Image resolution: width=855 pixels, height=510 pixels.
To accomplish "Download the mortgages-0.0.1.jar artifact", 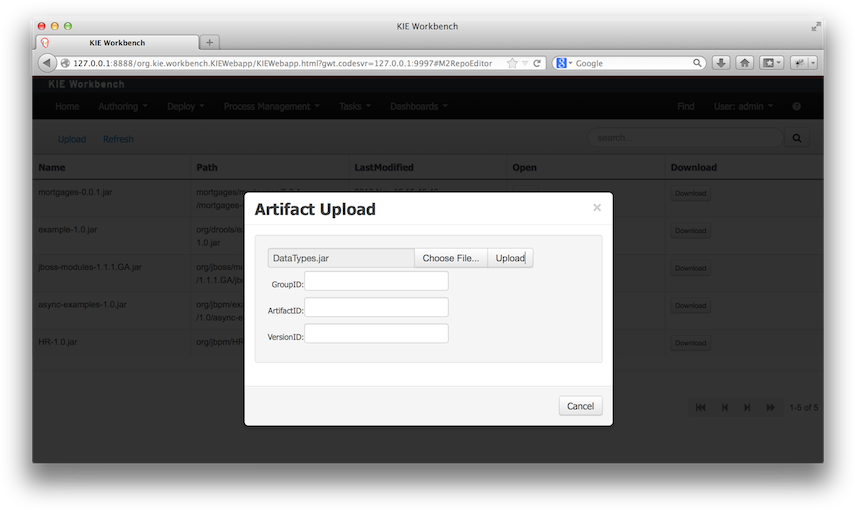I will [x=690, y=193].
